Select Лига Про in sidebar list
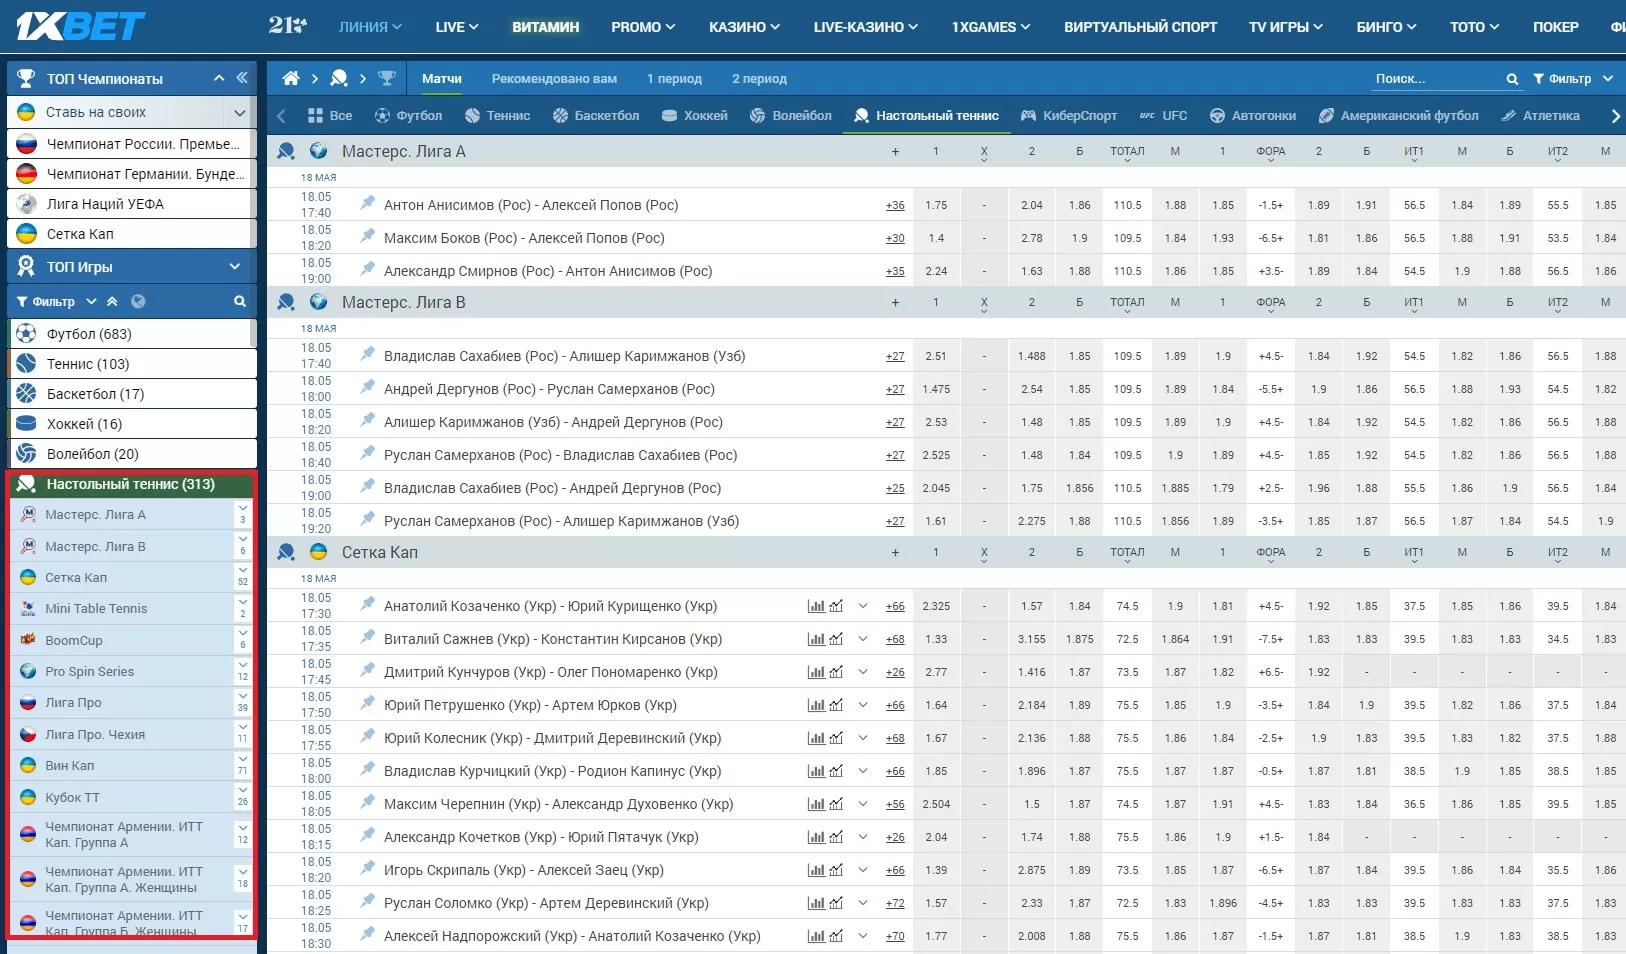 [x=73, y=703]
